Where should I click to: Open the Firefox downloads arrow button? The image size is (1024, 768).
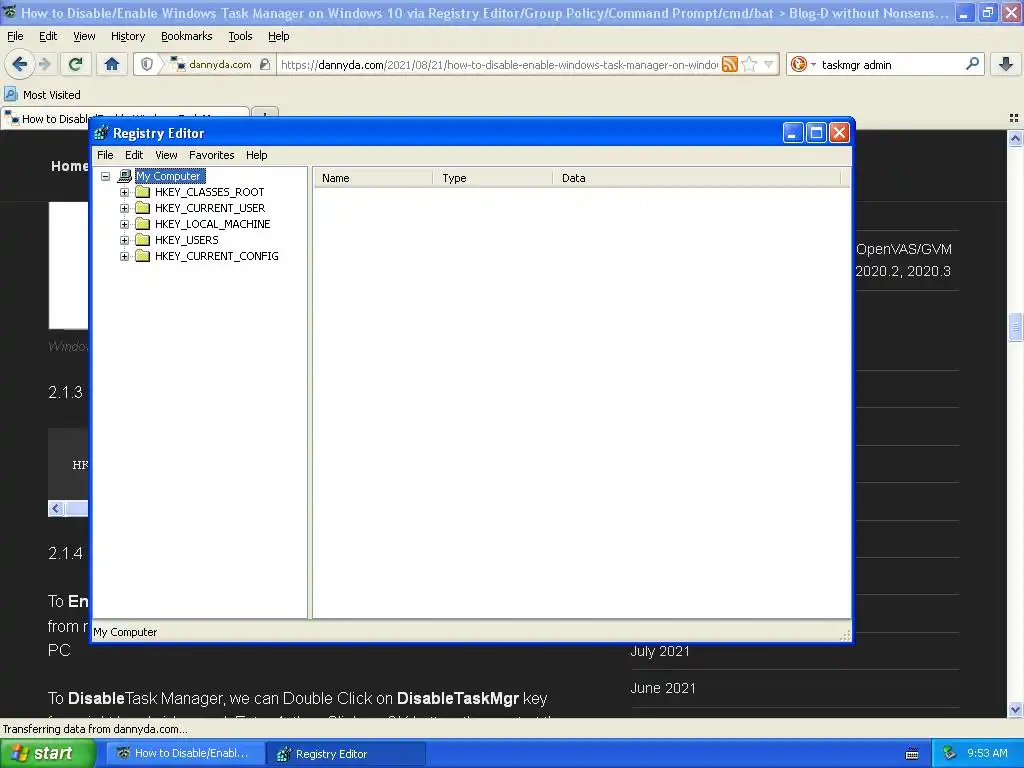1006,64
